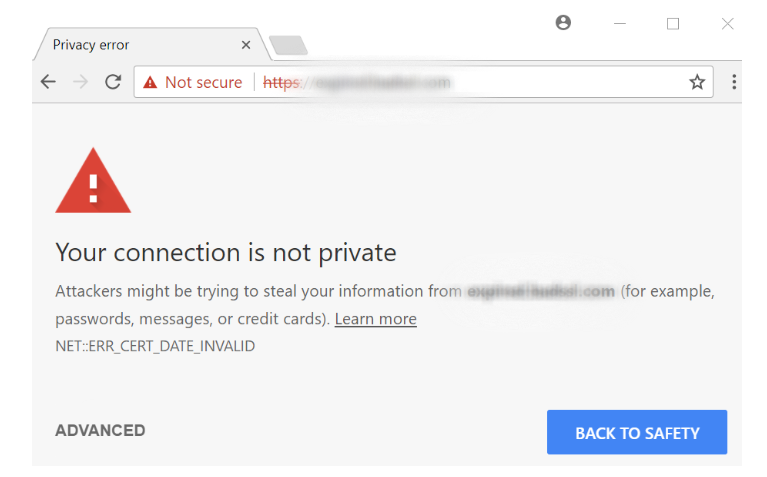Close the Privacy error tab
The height and width of the screenshot is (477, 767).
coord(246,45)
